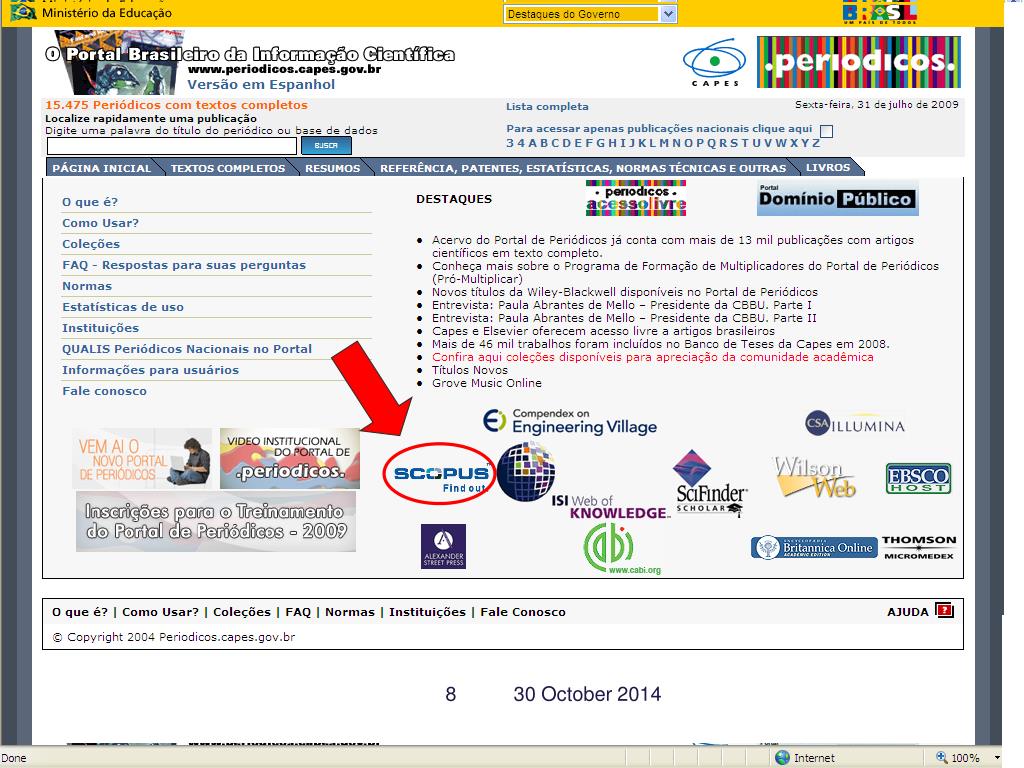Open ISI Web of Knowledge logo
This screenshot has width=1024, height=768.
[x=581, y=481]
